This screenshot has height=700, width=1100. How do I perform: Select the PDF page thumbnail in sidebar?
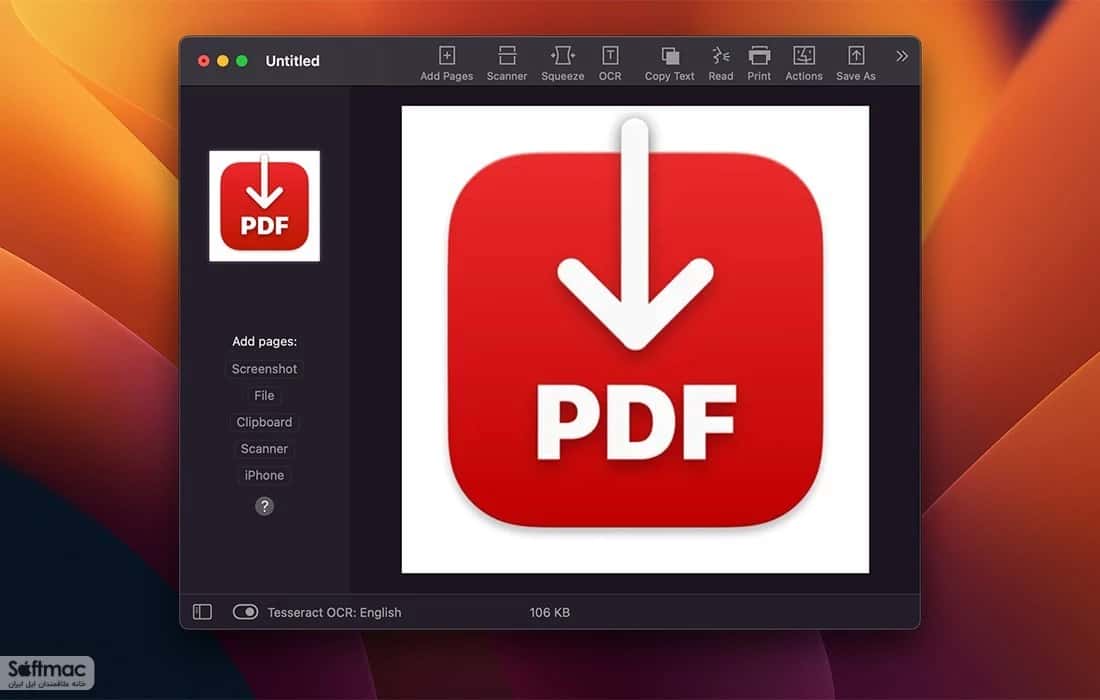pos(264,206)
